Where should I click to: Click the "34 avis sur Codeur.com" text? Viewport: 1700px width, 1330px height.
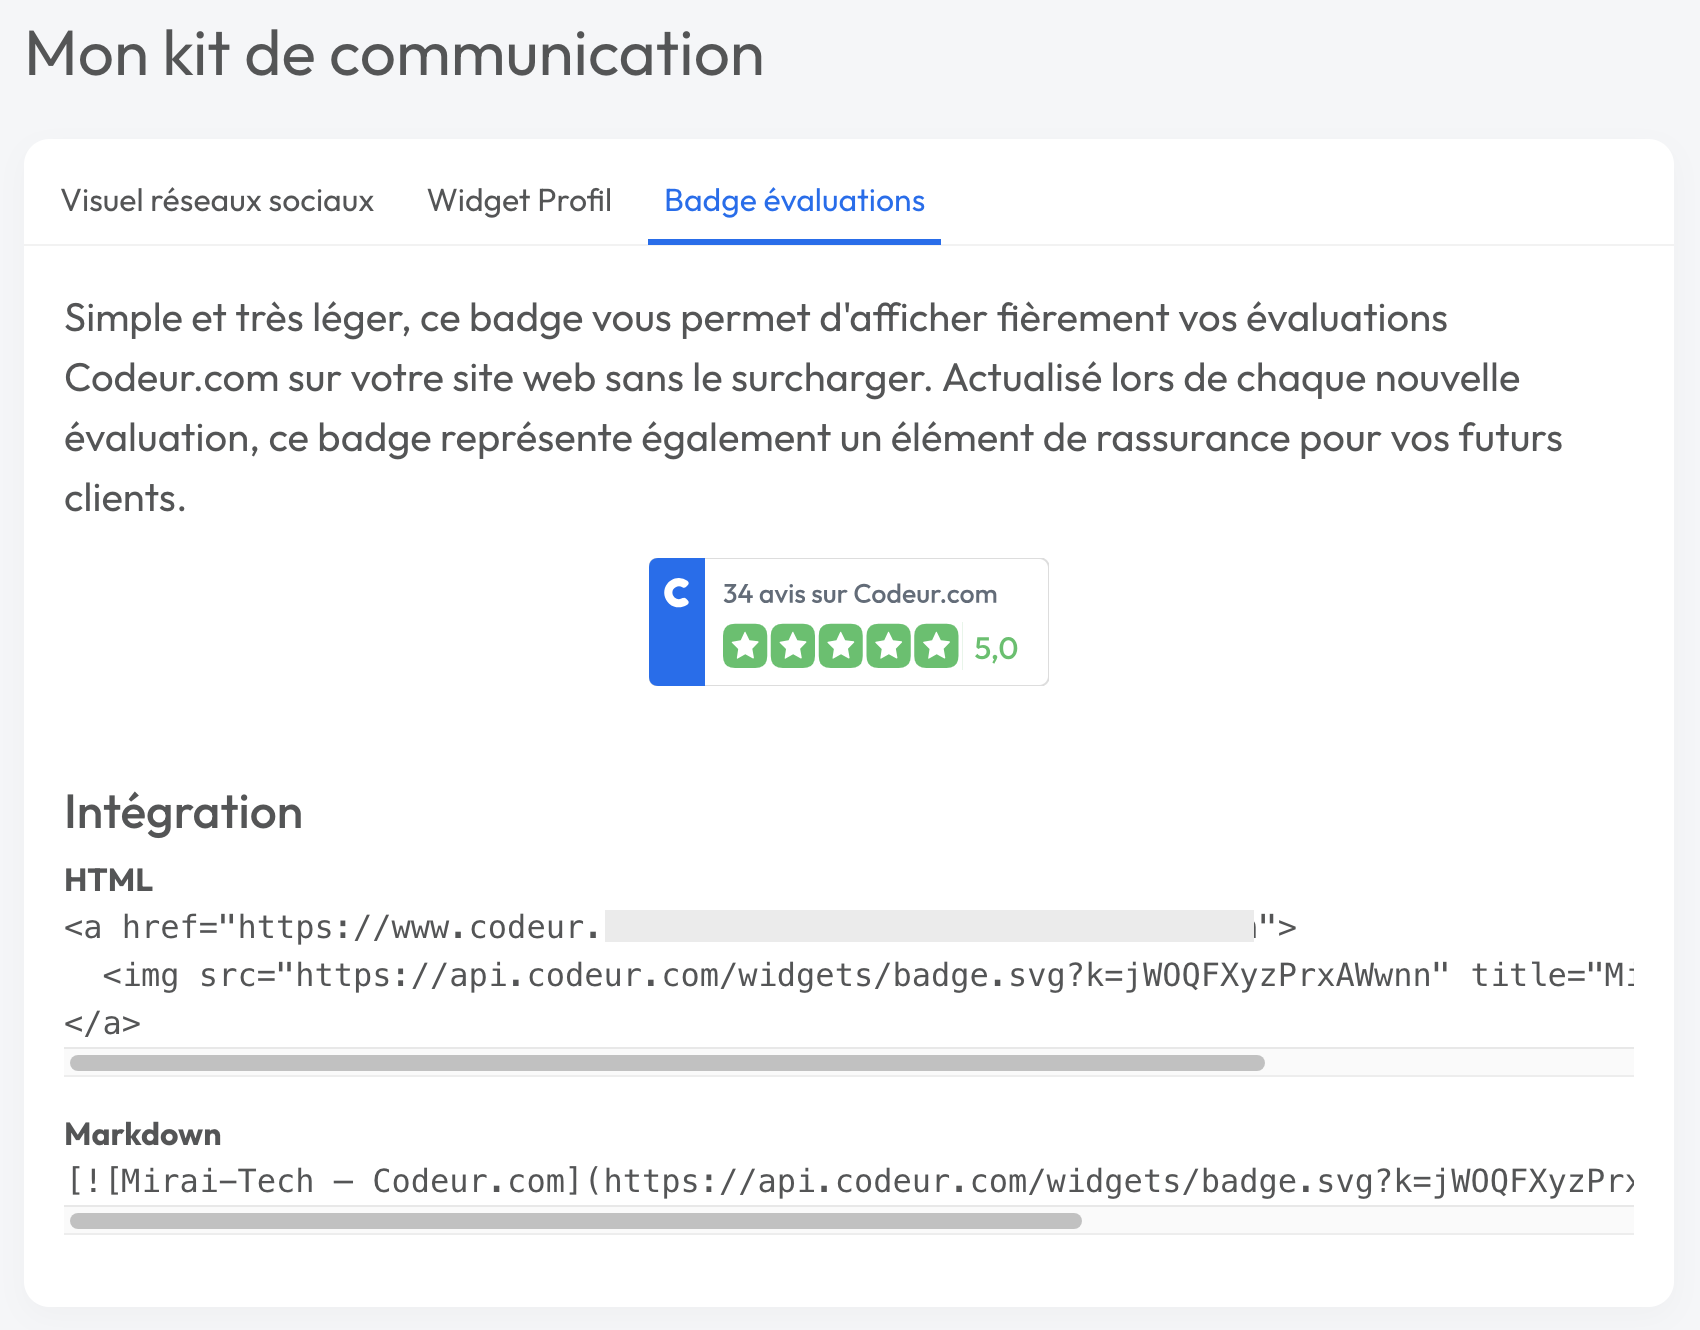click(x=860, y=594)
